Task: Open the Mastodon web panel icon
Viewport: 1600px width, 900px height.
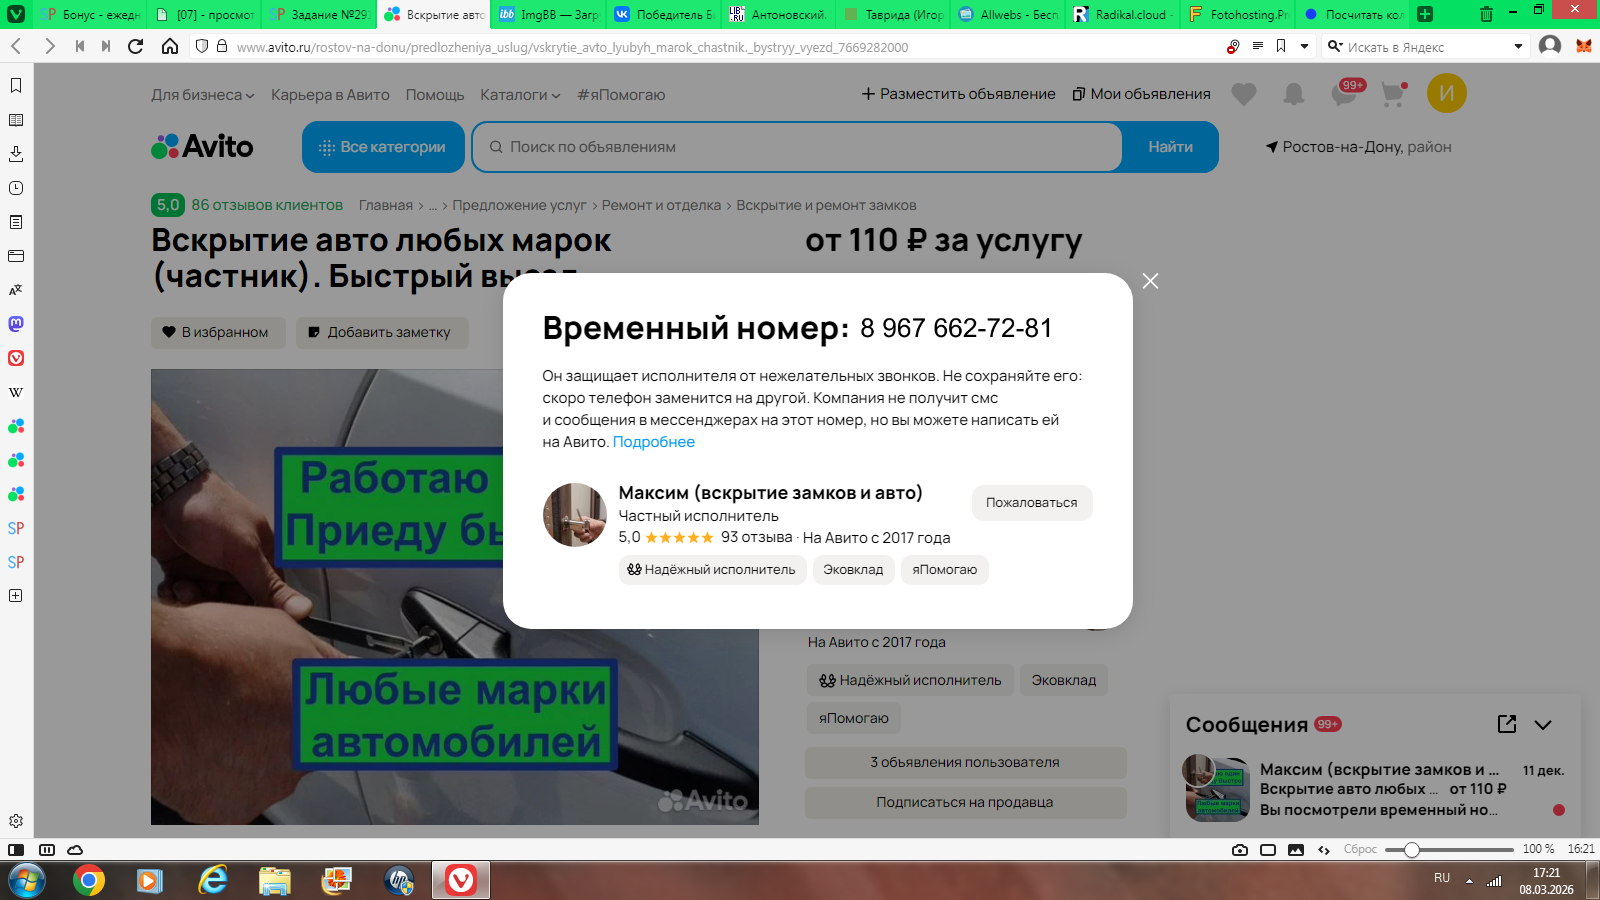Action: pos(16,324)
